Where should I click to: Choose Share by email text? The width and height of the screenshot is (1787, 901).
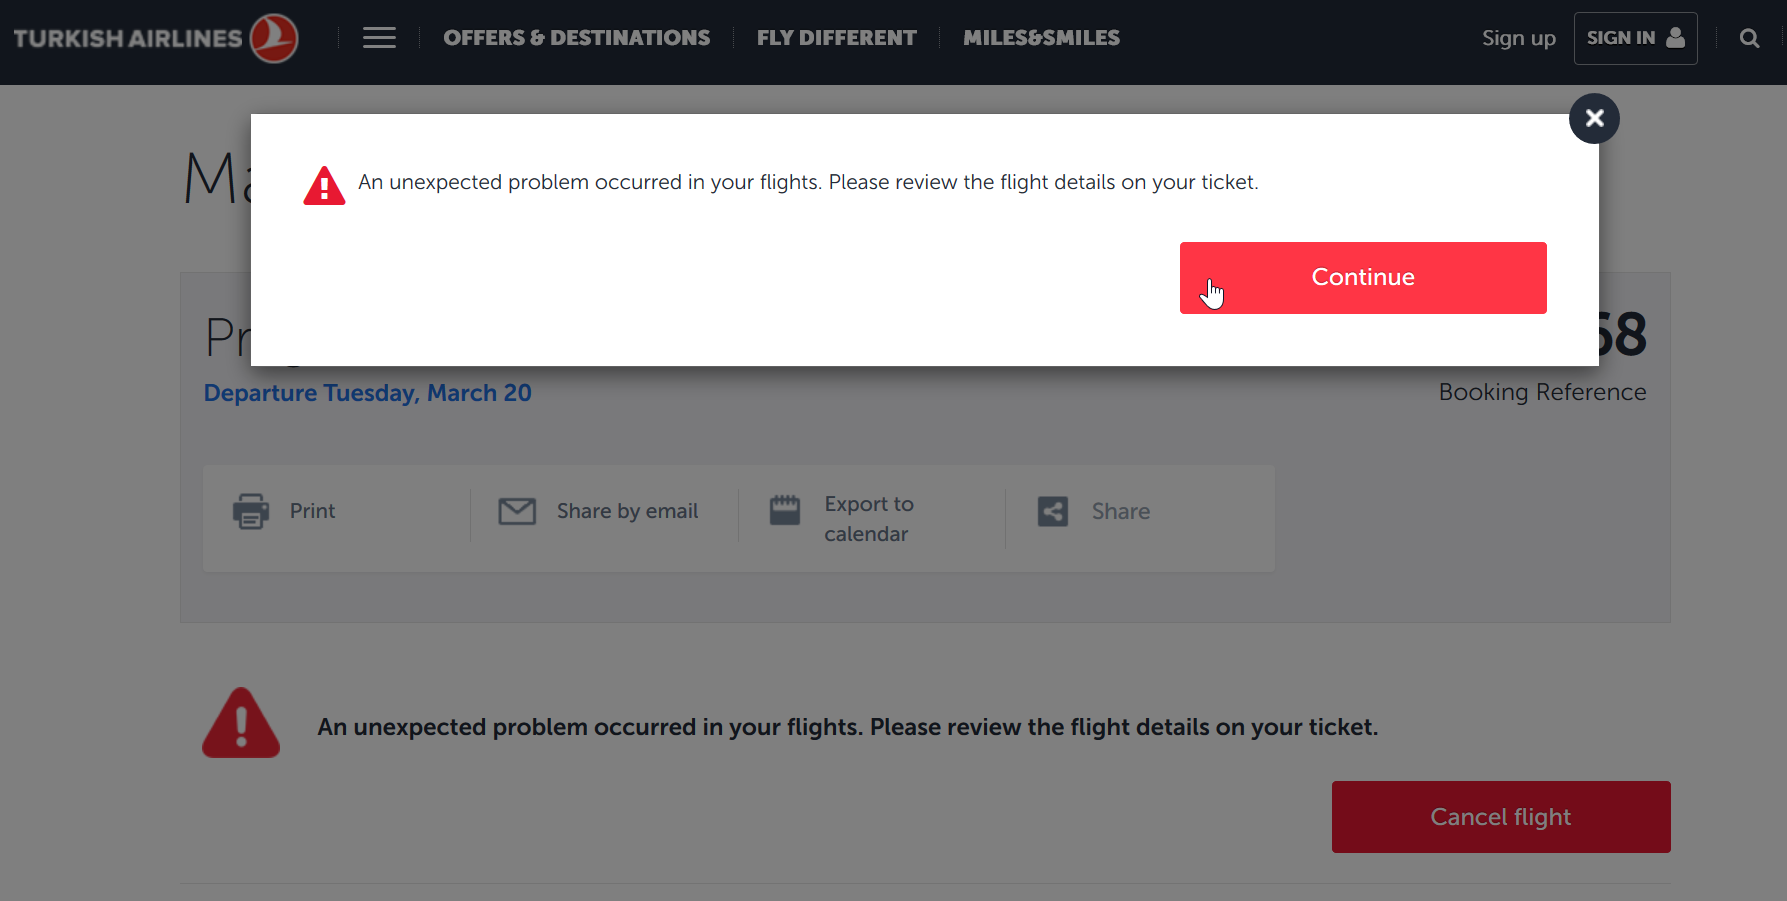pyautogui.click(x=628, y=511)
